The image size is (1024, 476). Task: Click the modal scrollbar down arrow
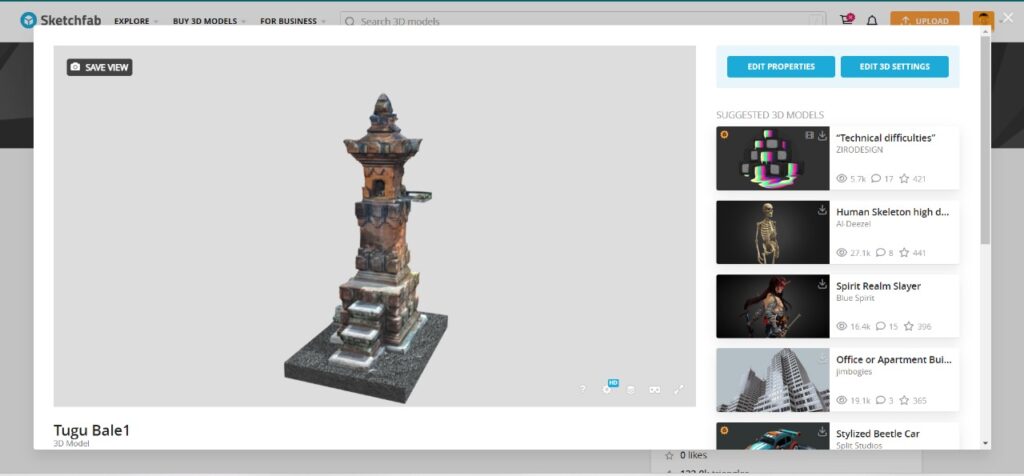click(x=985, y=444)
